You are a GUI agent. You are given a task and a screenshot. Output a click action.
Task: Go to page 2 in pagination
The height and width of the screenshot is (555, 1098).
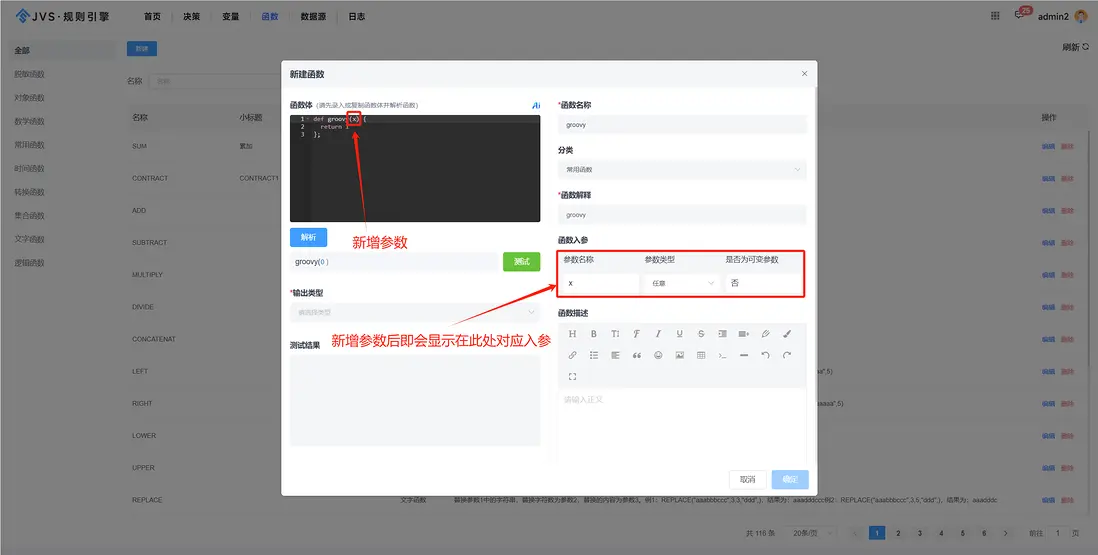pos(898,533)
